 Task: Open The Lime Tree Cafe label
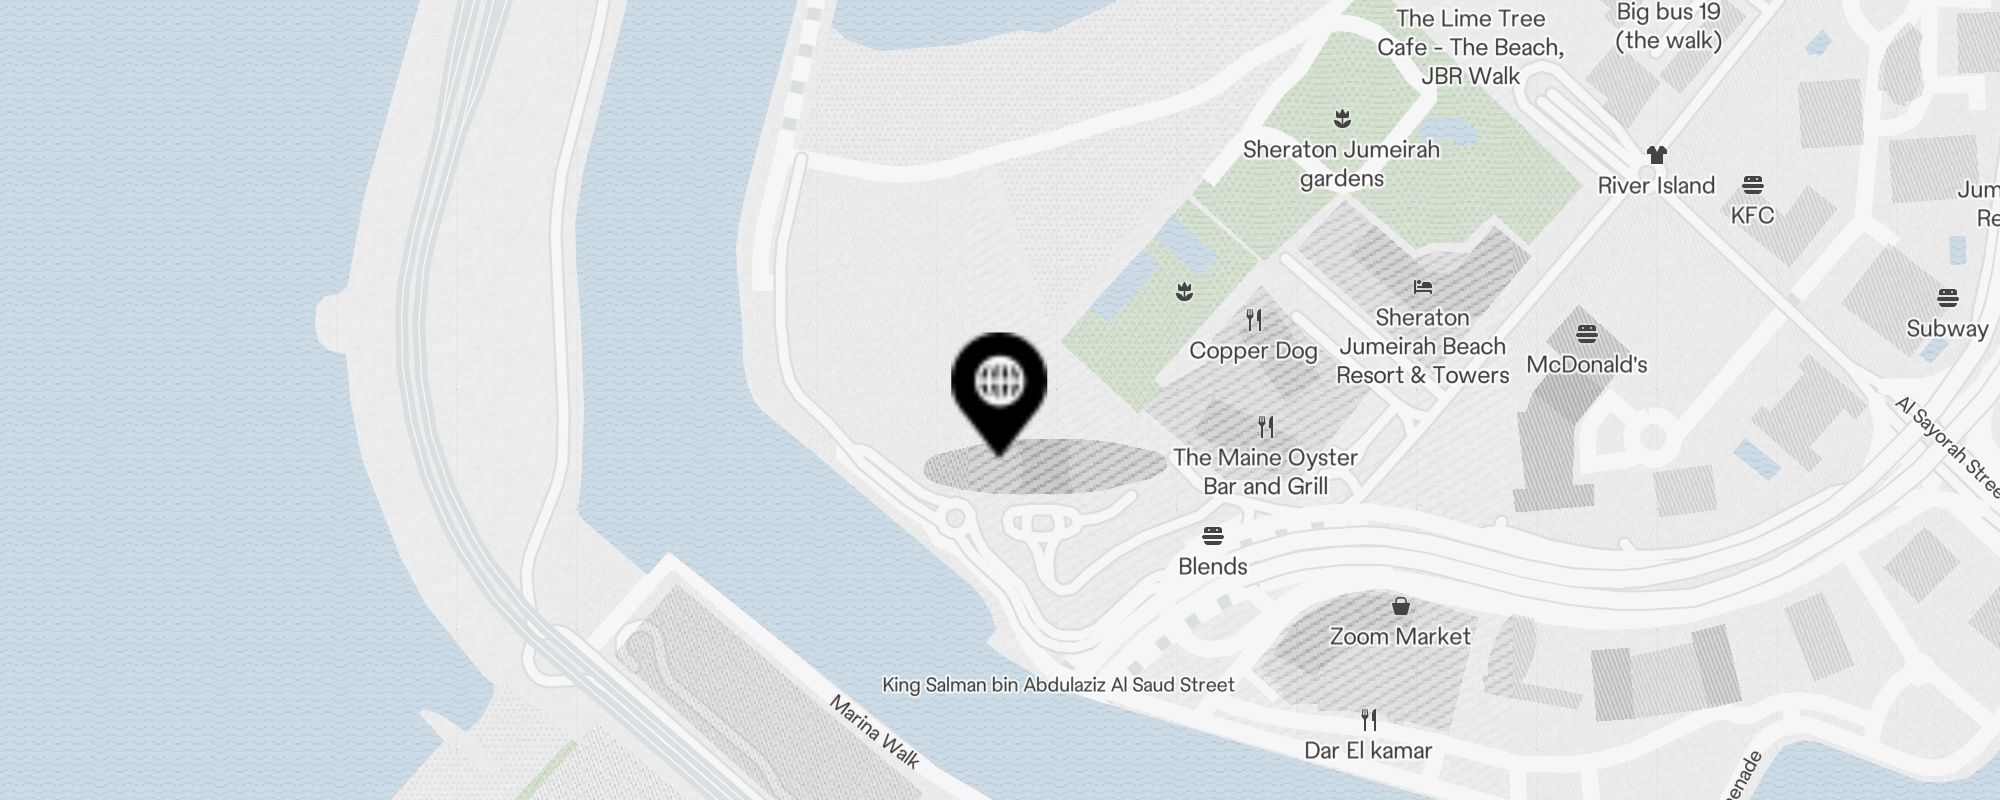tap(1470, 47)
